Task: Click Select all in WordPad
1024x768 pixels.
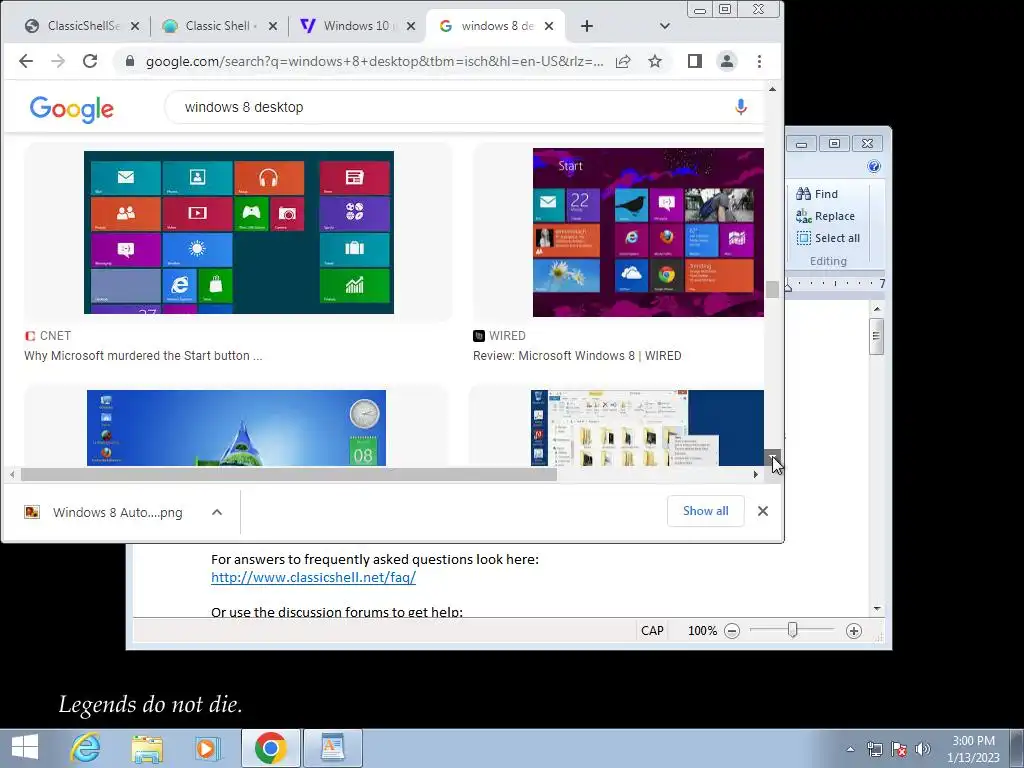Action: point(828,238)
